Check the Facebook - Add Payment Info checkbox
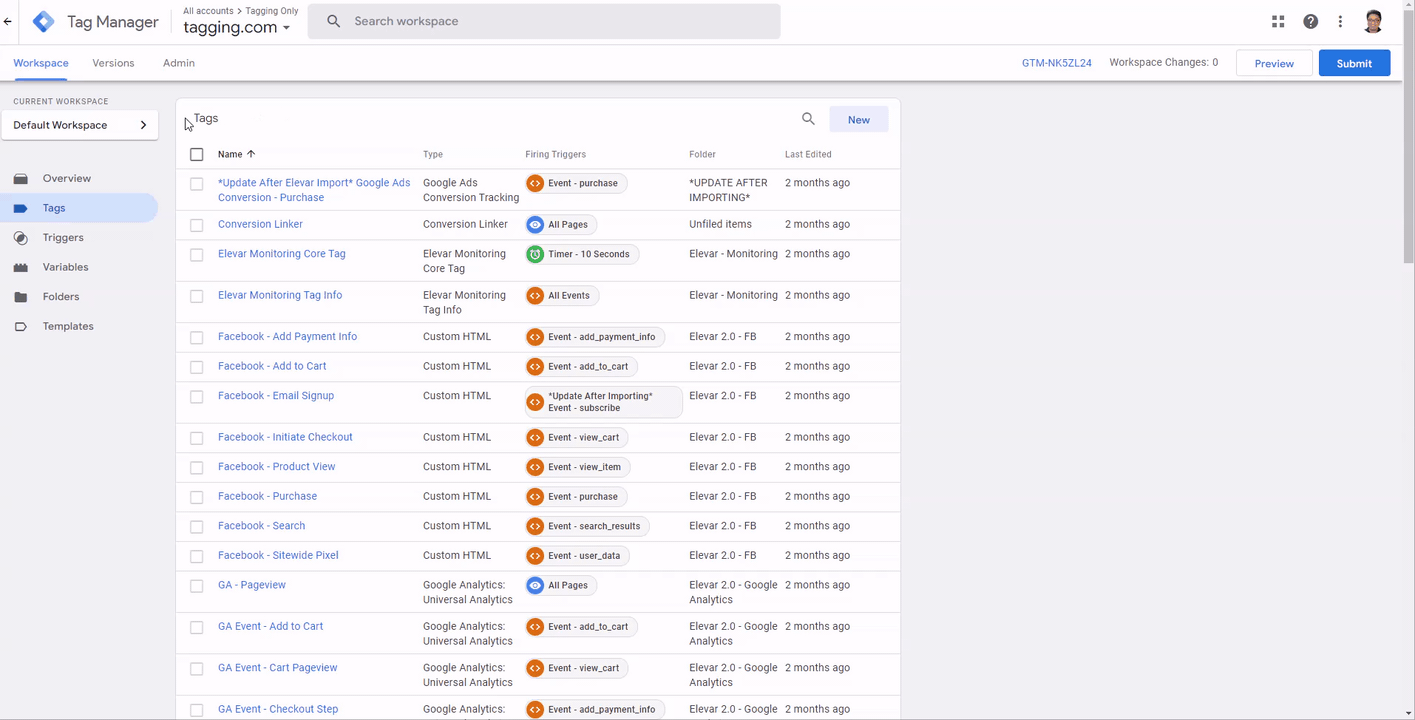Viewport: 1415px width, 720px height. (196, 338)
